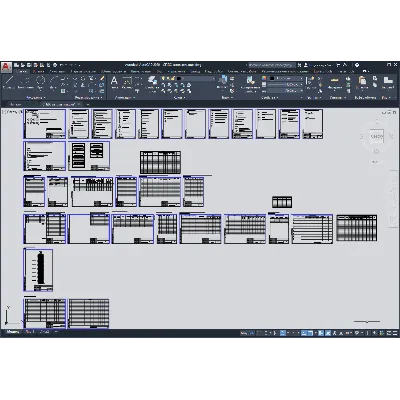Open the AutoCAD application menu logo
The width and height of the screenshot is (400, 400).
point(6,67)
